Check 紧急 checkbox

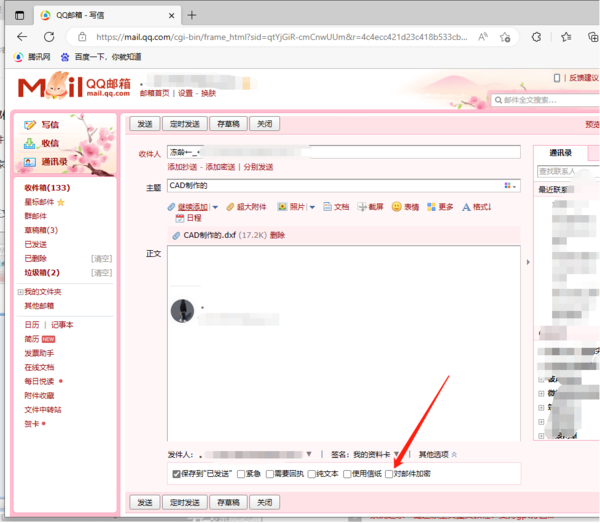point(241,474)
